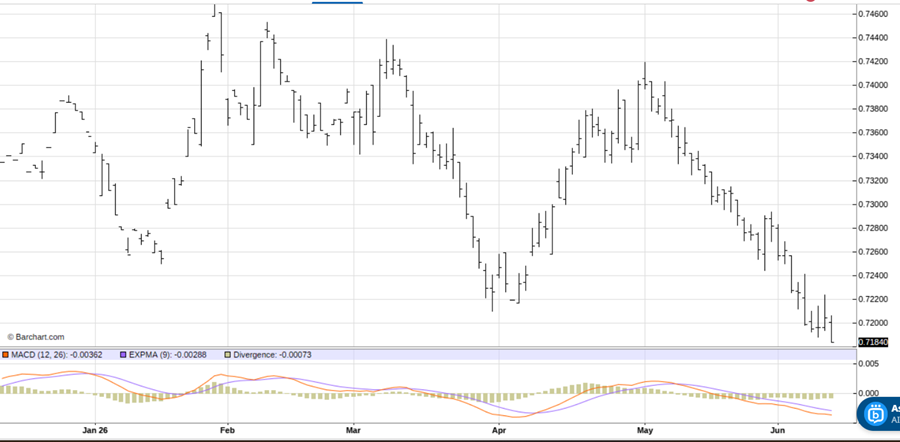Image resolution: width=900 pixels, height=442 pixels.
Task: Click the purple EXPMA color swatch
Action: pos(123,355)
